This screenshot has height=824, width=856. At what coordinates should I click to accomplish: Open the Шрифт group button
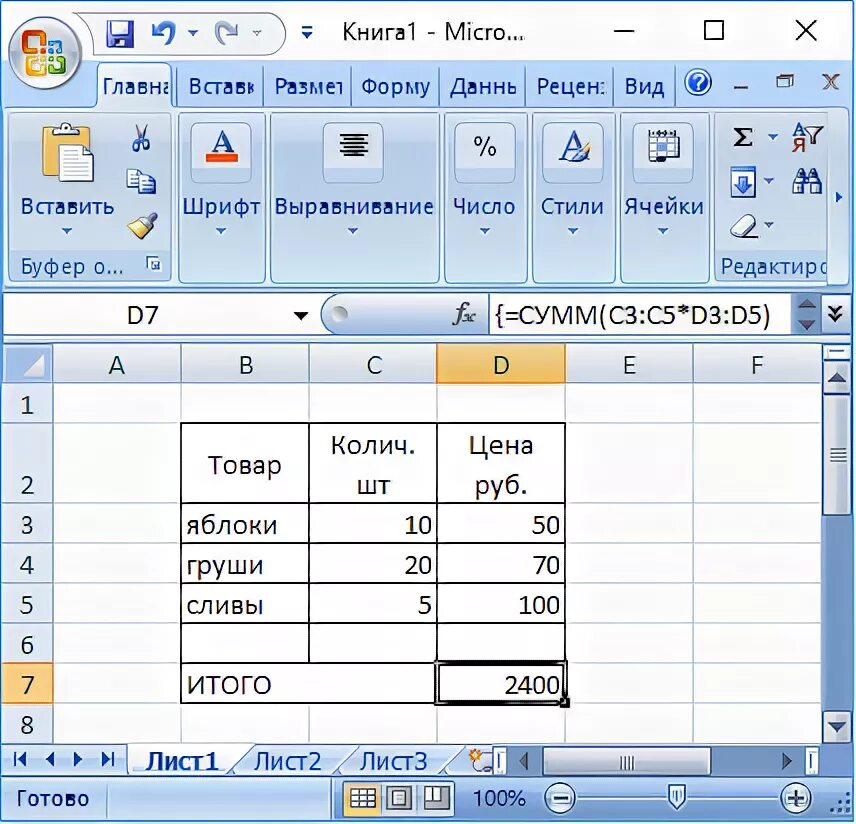[221, 198]
